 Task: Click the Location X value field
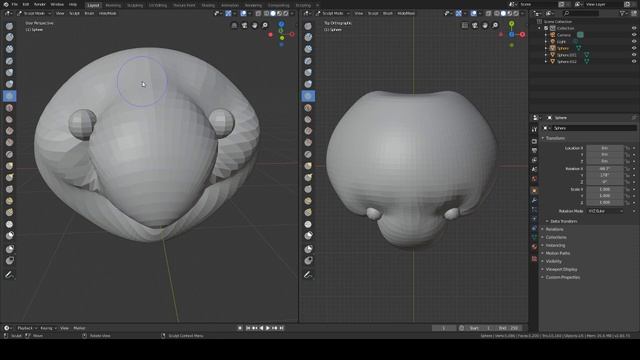605,148
